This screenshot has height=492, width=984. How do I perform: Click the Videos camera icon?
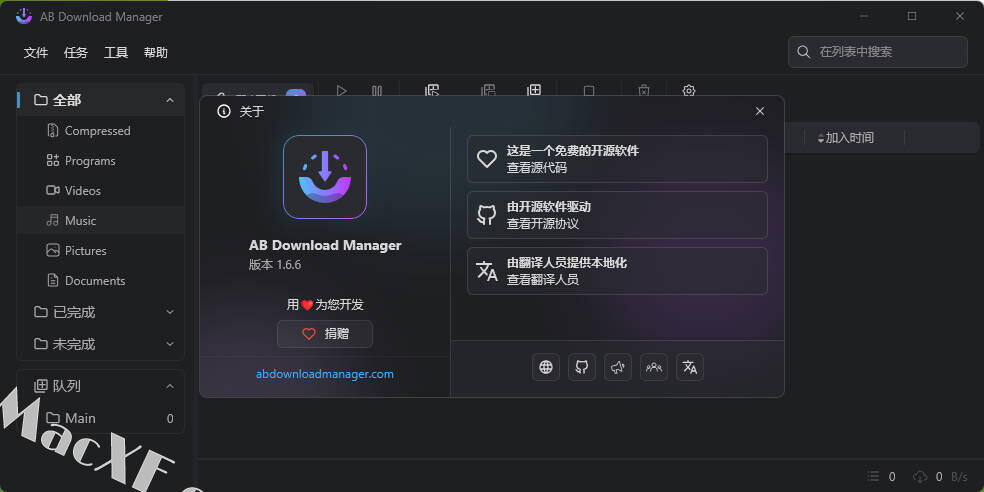53,190
